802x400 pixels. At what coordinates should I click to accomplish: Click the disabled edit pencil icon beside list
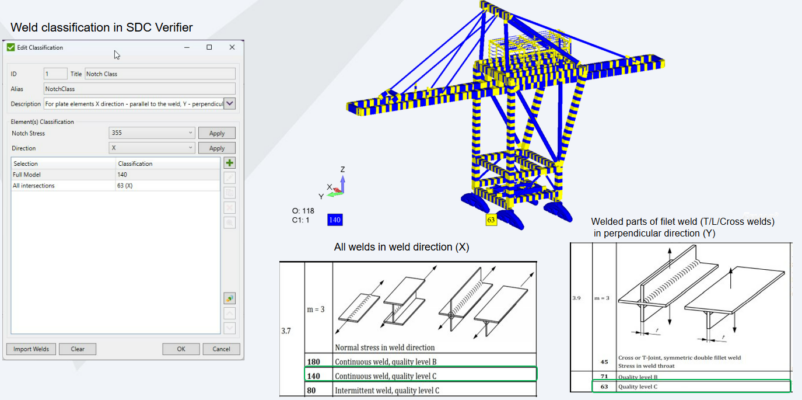(x=230, y=178)
